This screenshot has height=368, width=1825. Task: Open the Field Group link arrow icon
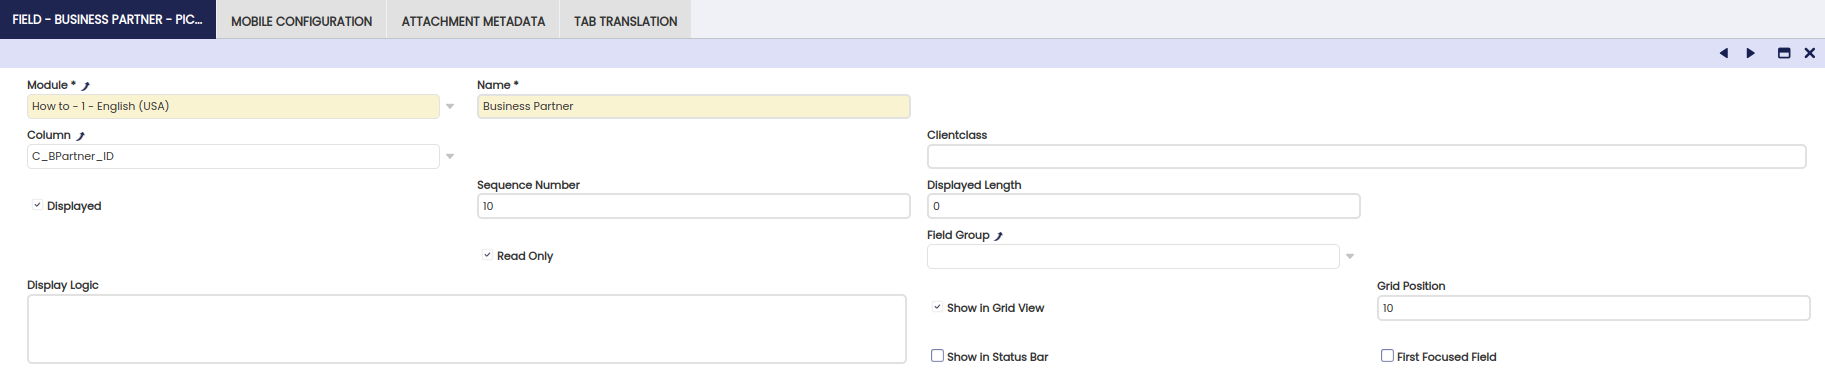(998, 236)
